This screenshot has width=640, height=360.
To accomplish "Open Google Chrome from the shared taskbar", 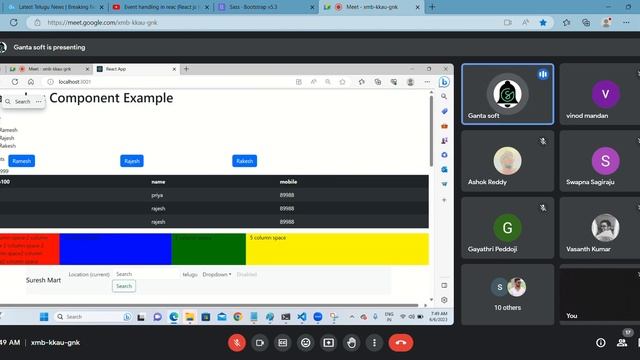I will [238, 317].
